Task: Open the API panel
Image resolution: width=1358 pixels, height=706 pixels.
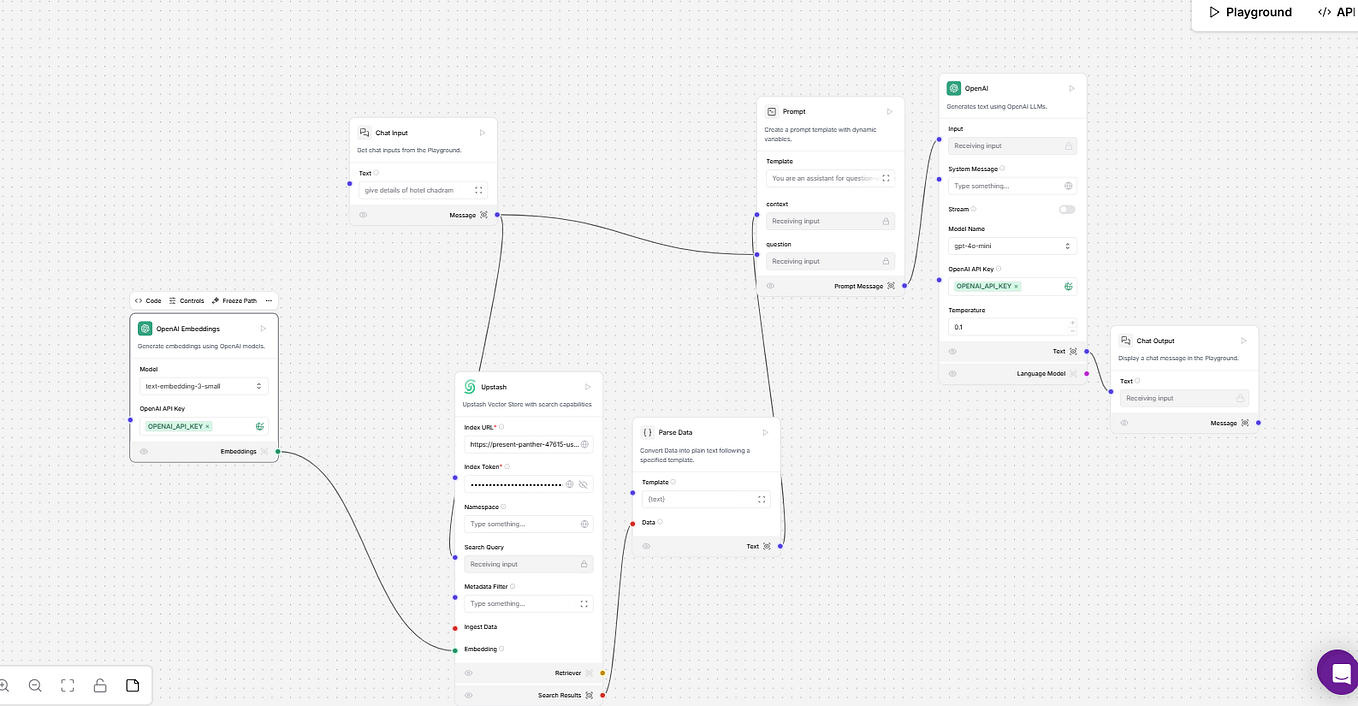Action: click(1340, 12)
